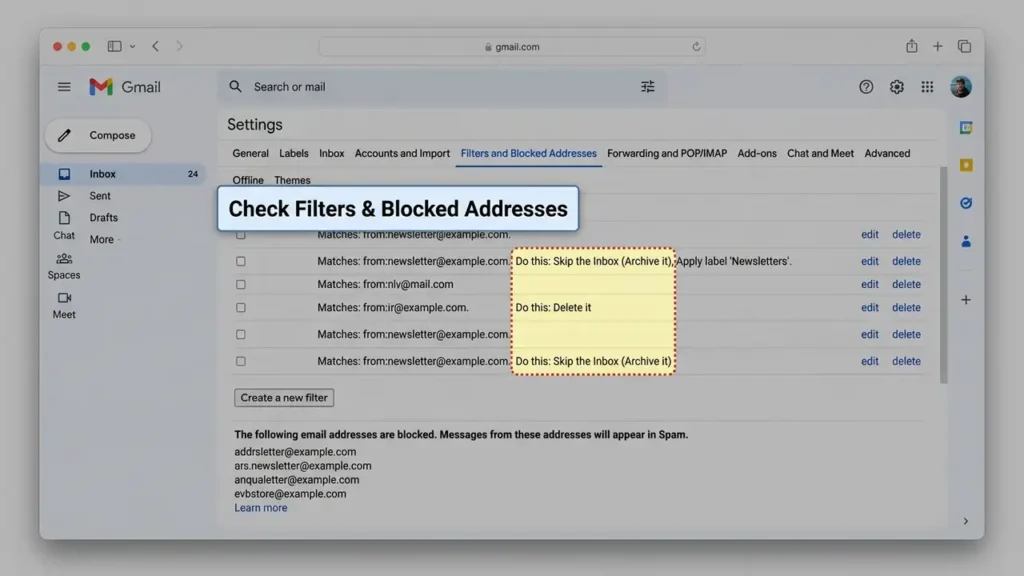Open a new browser tab with plus
This screenshot has width=1024, height=576.
(938, 46)
